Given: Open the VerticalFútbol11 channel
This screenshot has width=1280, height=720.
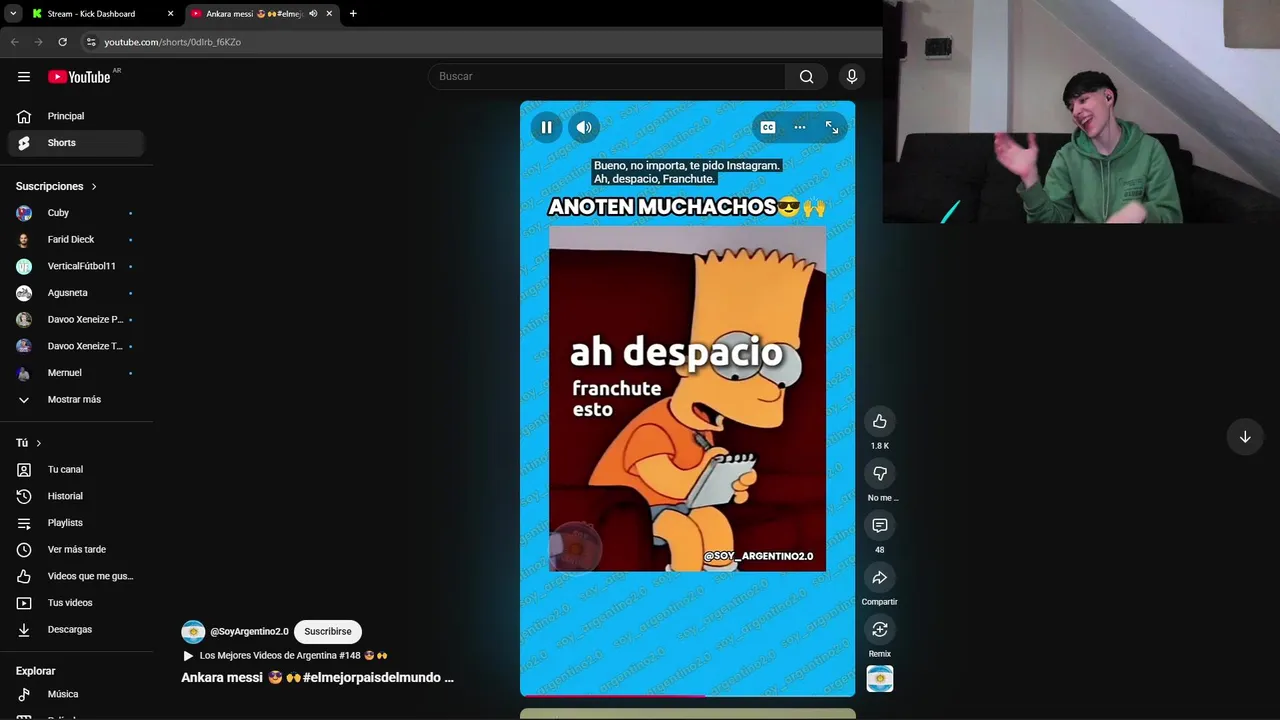Looking at the screenshot, I should (x=77, y=266).
